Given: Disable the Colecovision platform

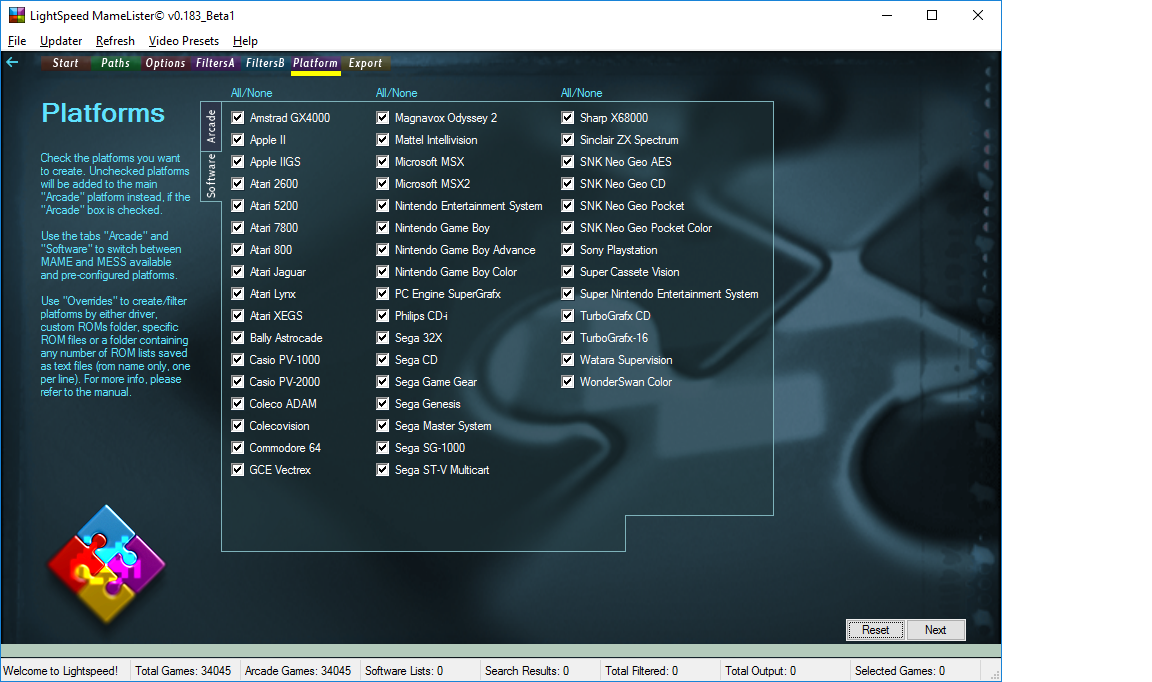Looking at the screenshot, I should pyautogui.click(x=237, y=426).
